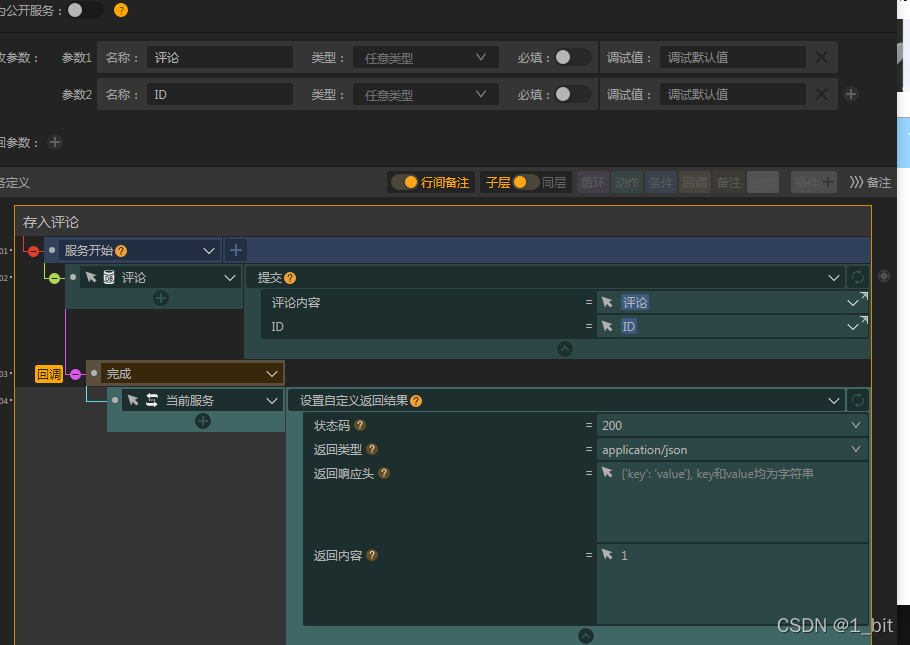Screen dimensions: 910x645
Task: Edit the debug value field of 参数1
Action: tap(732, 57)
